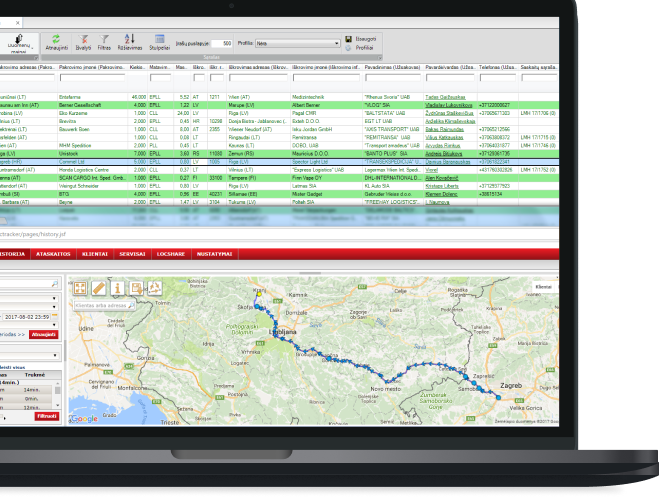Select the "DHL-INTERNATIONAL" cell in Tampere row
This screenshot has width=660, height=498.
point(393,178)
